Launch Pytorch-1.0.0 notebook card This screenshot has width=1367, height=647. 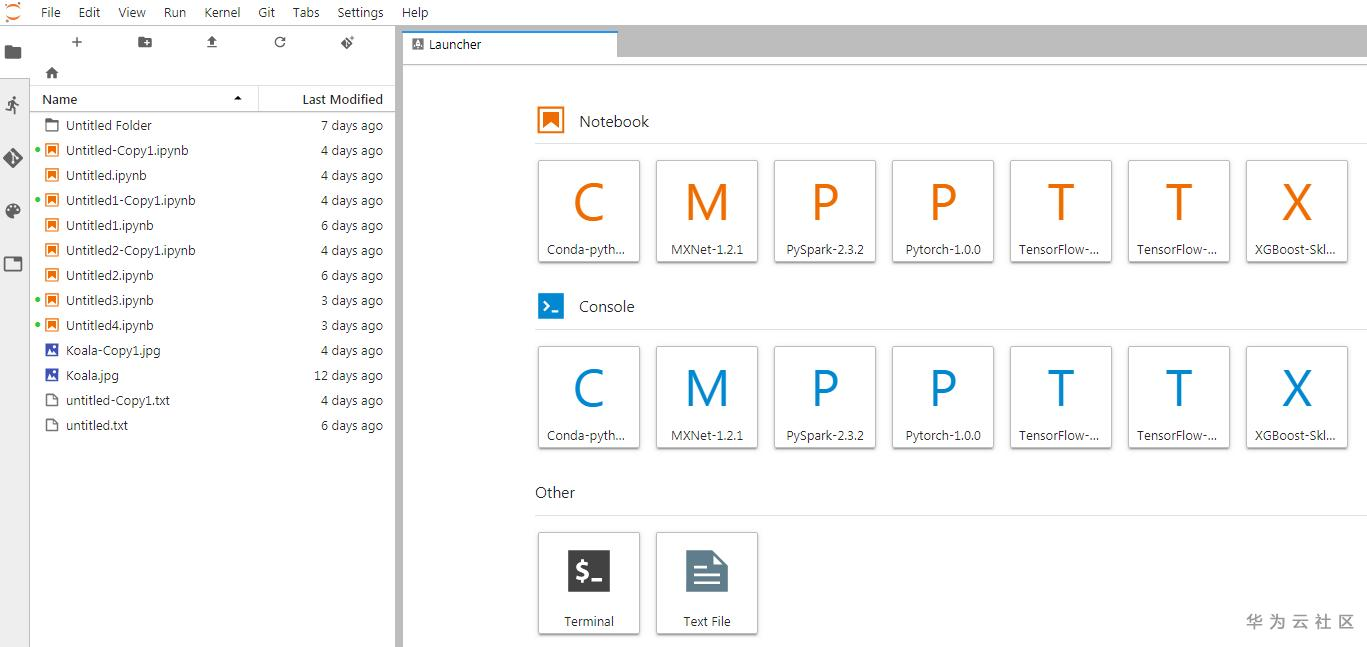click(x=943, y=211)
